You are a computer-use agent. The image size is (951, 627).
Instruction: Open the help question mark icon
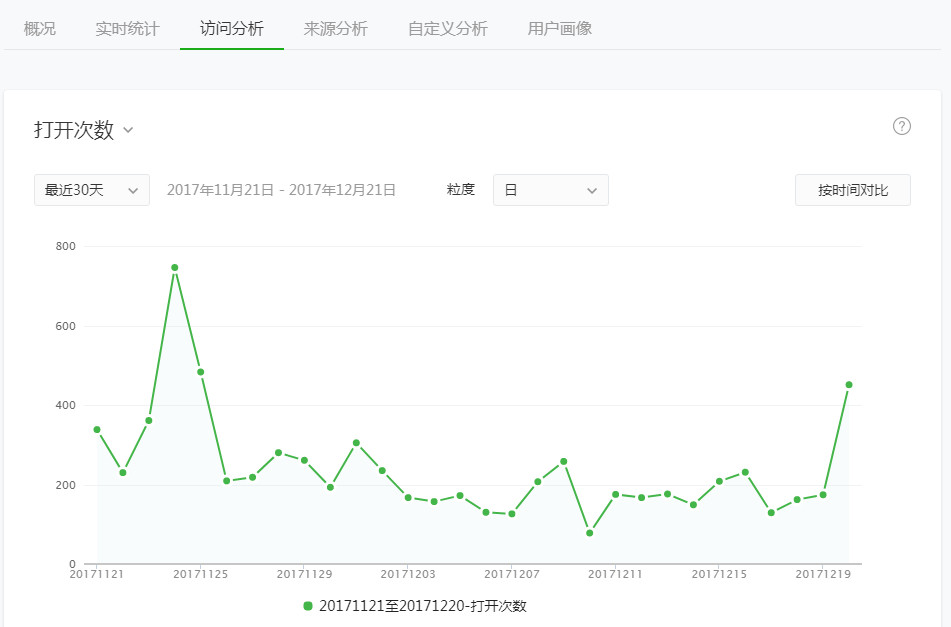pos(901,126)
